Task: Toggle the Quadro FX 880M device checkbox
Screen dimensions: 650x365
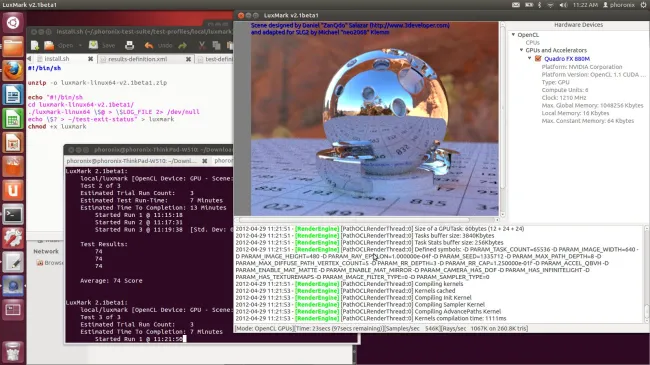Action: click(538, 58)
